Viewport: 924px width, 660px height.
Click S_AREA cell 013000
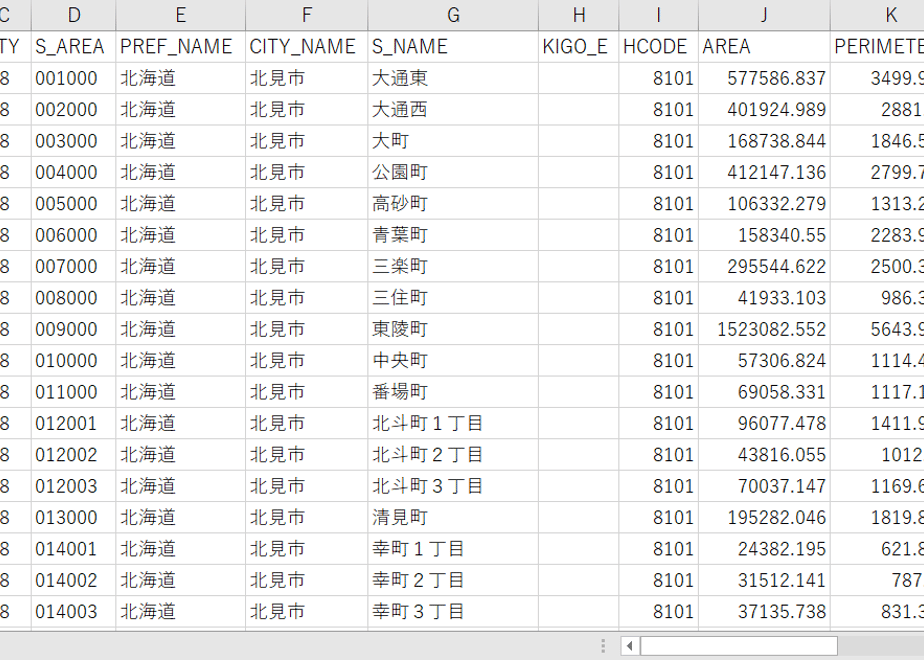[x=74, y=517]
